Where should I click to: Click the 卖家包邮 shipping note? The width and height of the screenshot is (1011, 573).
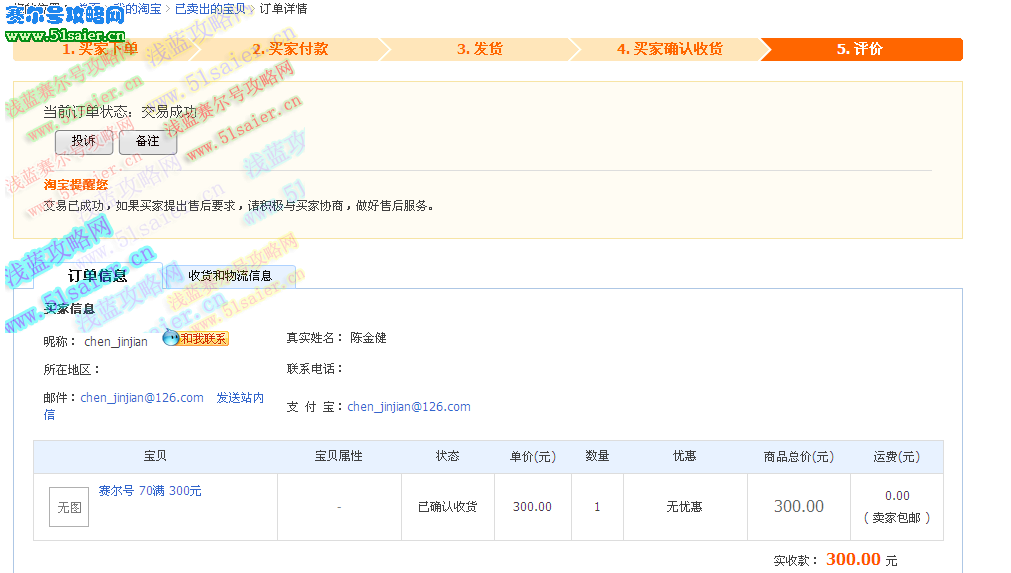tap(896, 518)
